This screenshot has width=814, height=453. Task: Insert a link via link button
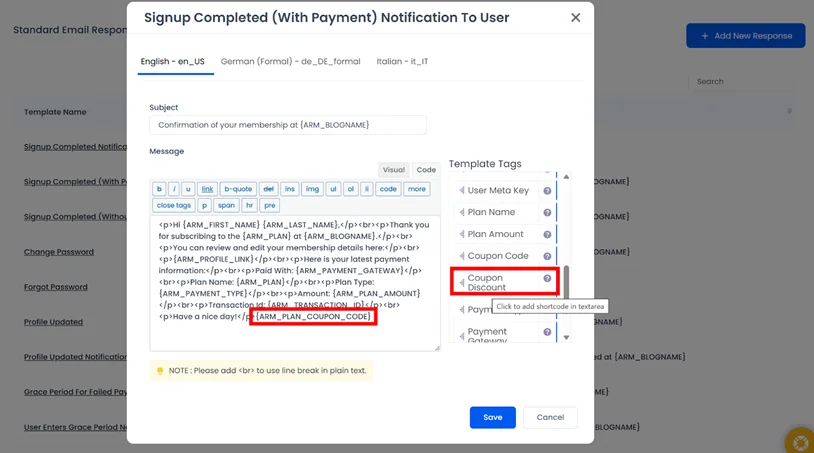click(207, 189)
